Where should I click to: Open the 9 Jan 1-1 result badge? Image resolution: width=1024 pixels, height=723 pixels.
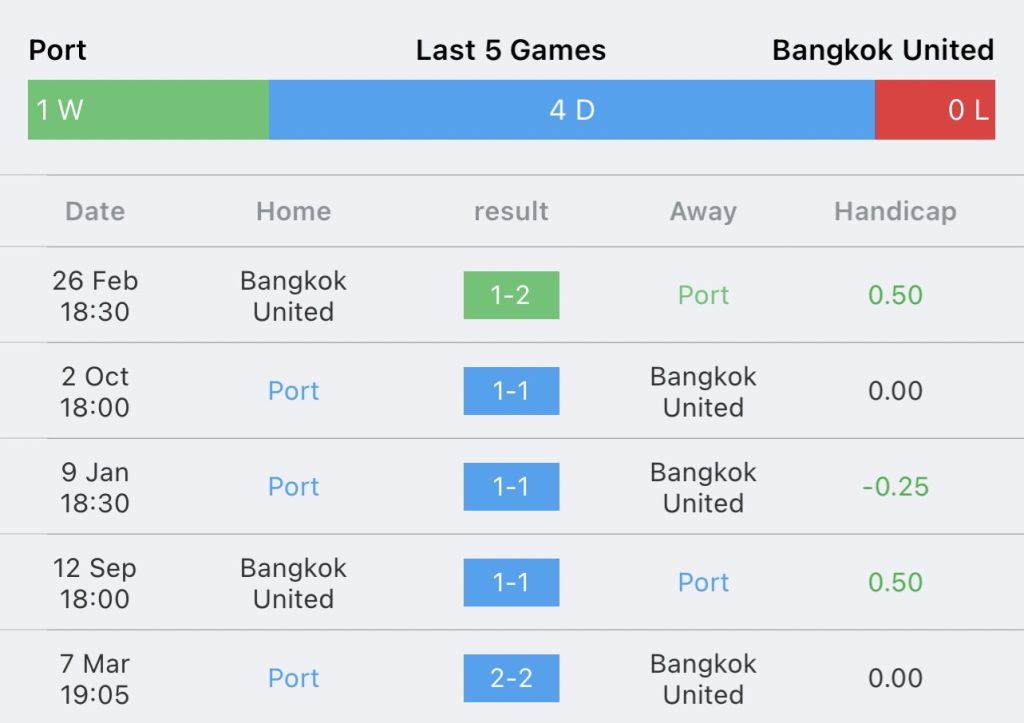click(x=511, y=487)
